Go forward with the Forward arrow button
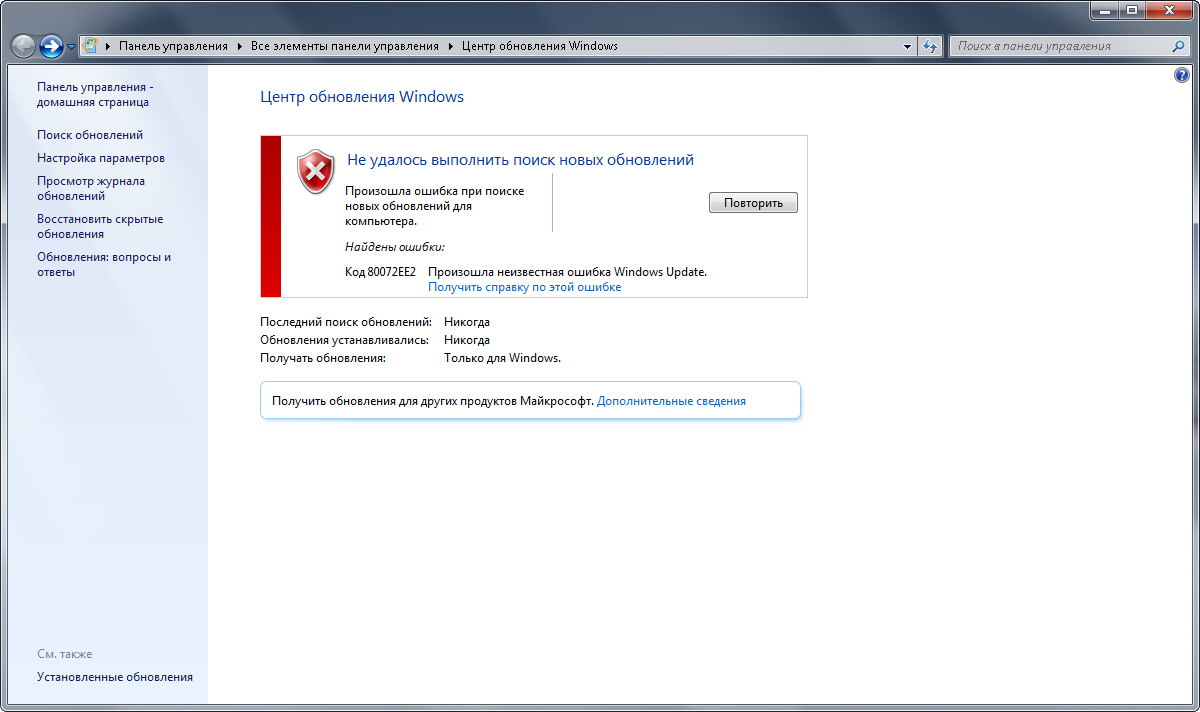Viewport: 1200px width, 712px height. pyautogui.click(x=51, y=46)
